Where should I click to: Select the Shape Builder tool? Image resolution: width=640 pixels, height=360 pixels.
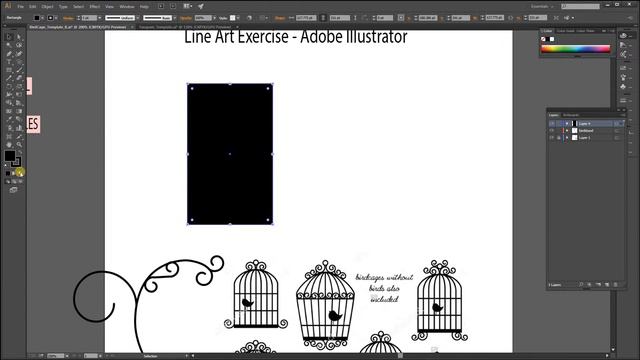pos(9,103)
